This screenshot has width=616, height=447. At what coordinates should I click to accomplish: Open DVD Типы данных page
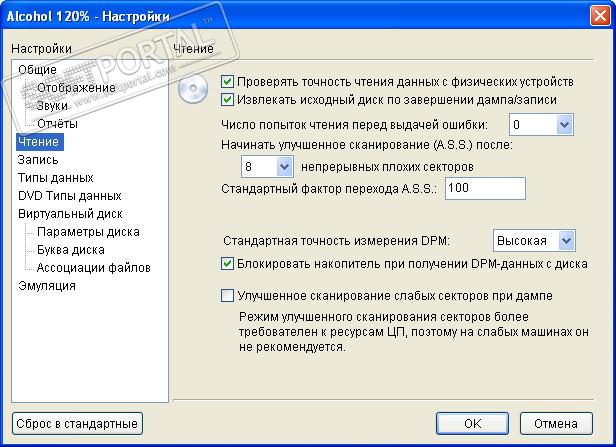[70, 196]
